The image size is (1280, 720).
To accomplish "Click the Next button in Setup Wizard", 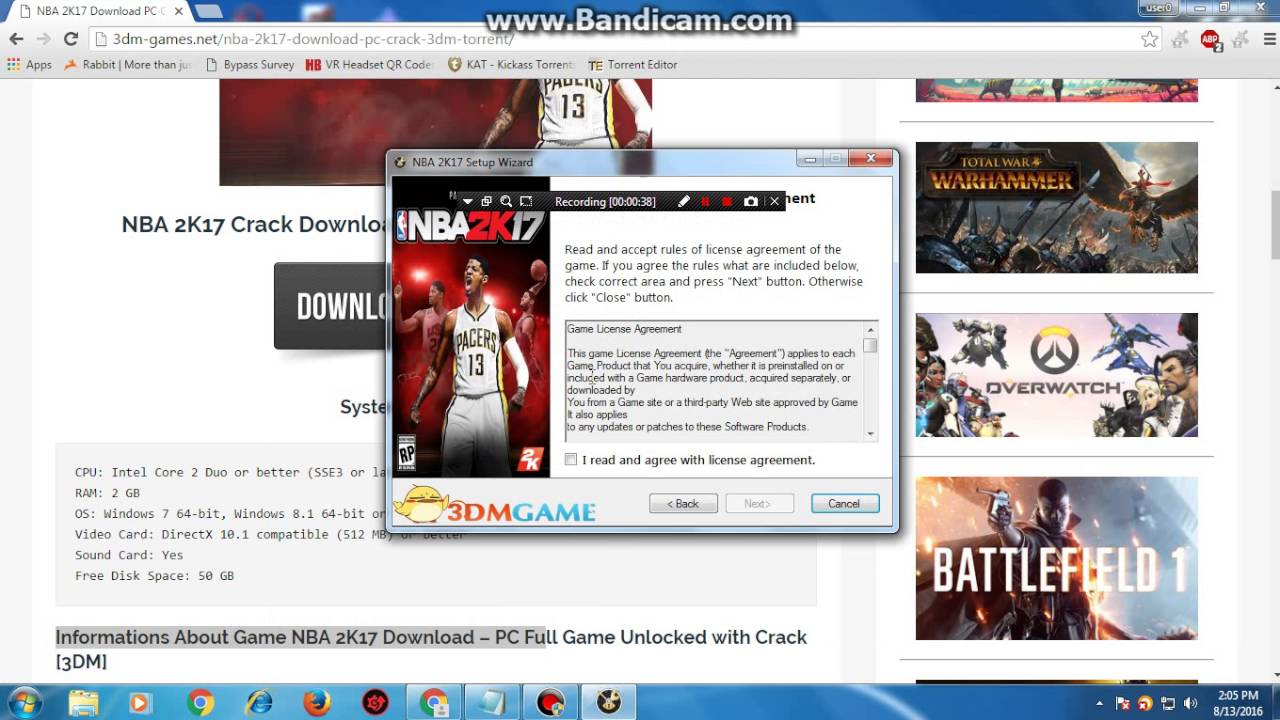I will coord(759,504).
